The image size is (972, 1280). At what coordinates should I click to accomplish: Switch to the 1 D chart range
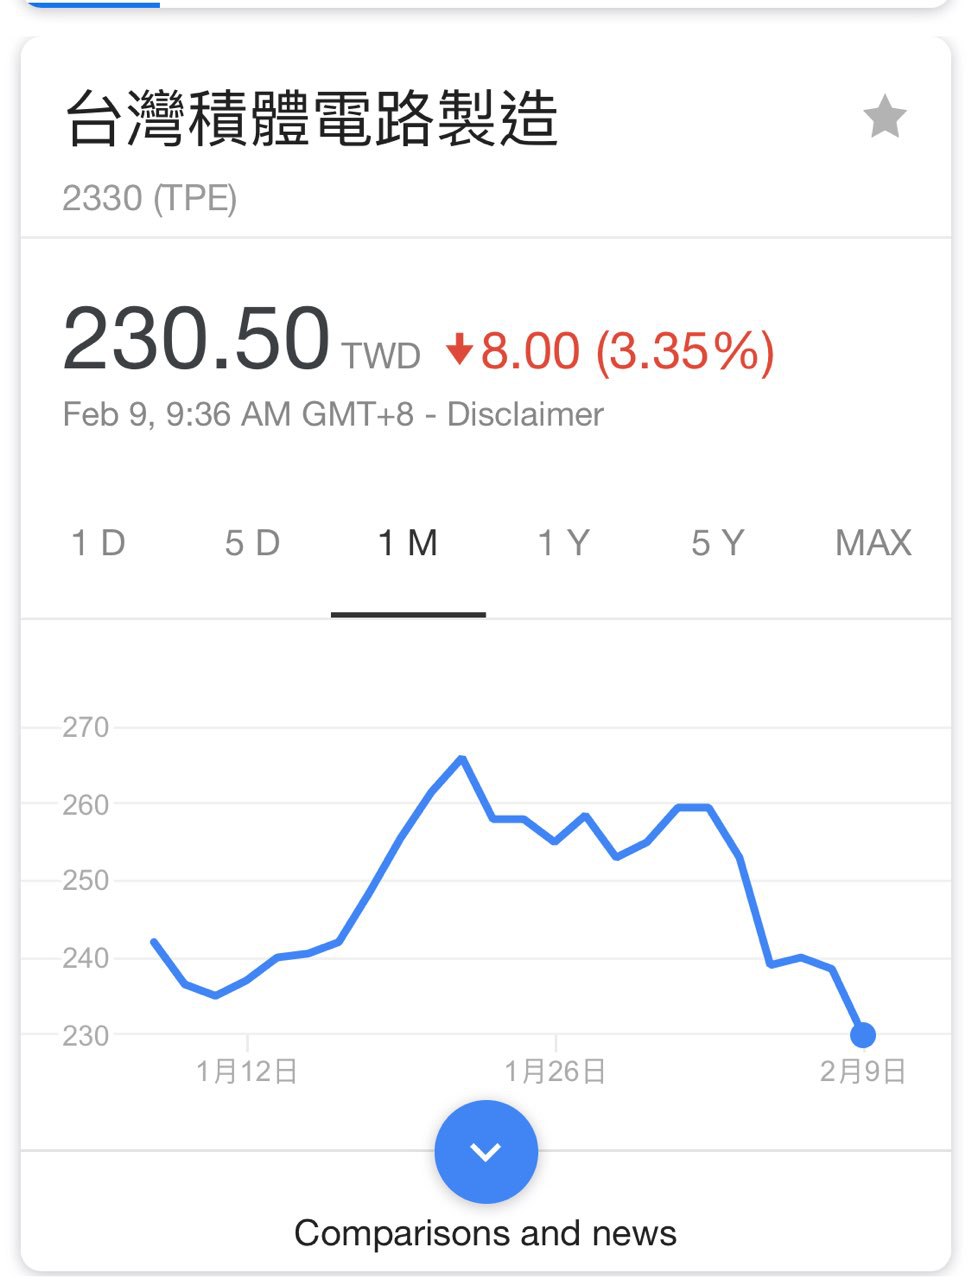[98, 543]
